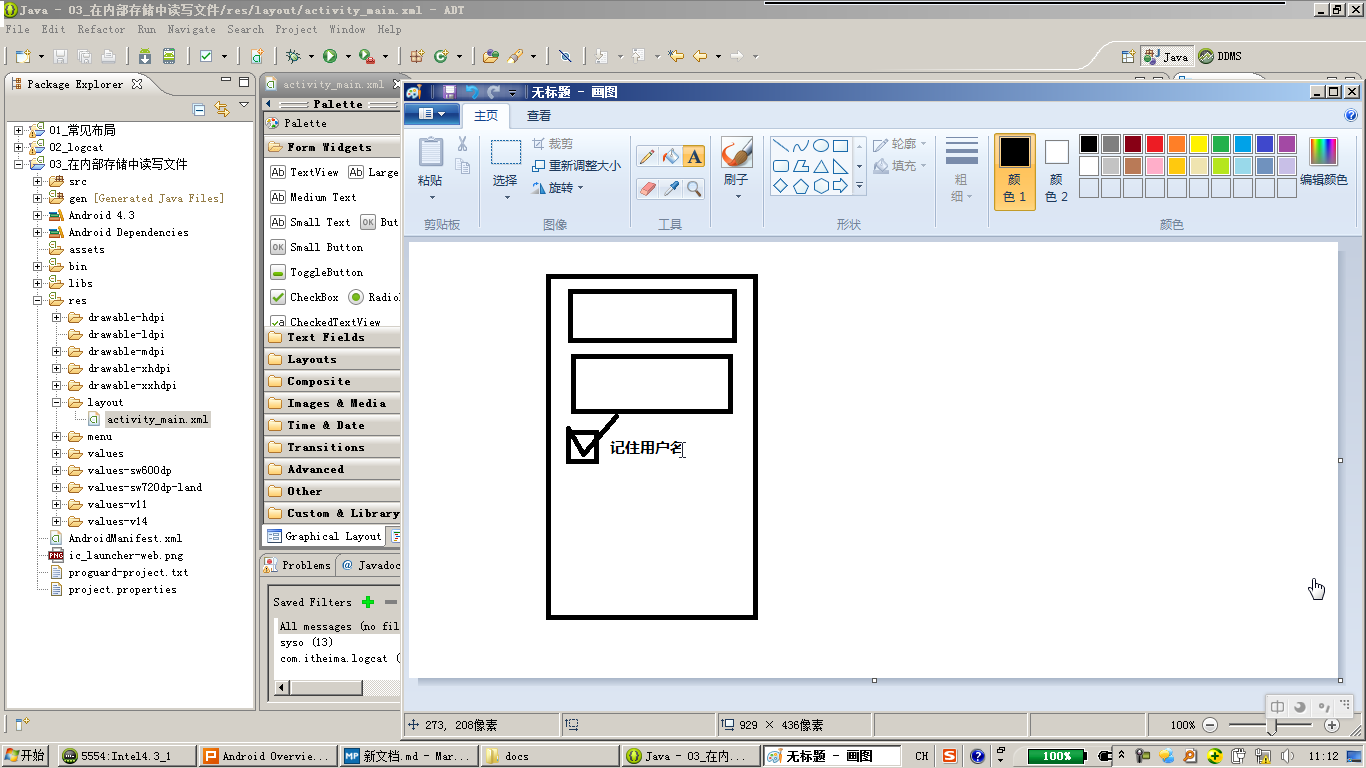This screenshot has height=768, width=1366.
Task: Click the Paint zoom slider handle
Action: (1271, 725)
